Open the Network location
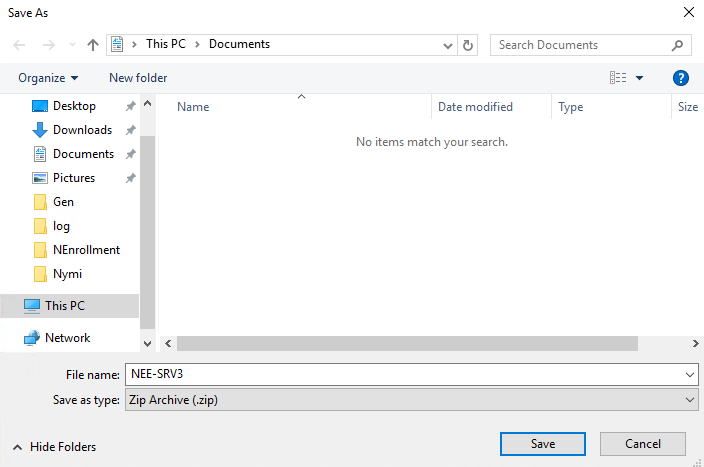704x467 pixels. [67, 338]
